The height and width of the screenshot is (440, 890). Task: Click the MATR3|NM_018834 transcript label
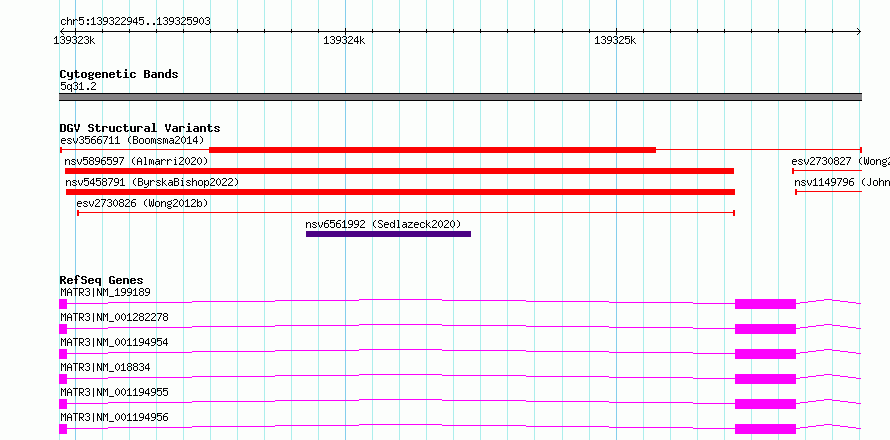(x=105, y=367)
